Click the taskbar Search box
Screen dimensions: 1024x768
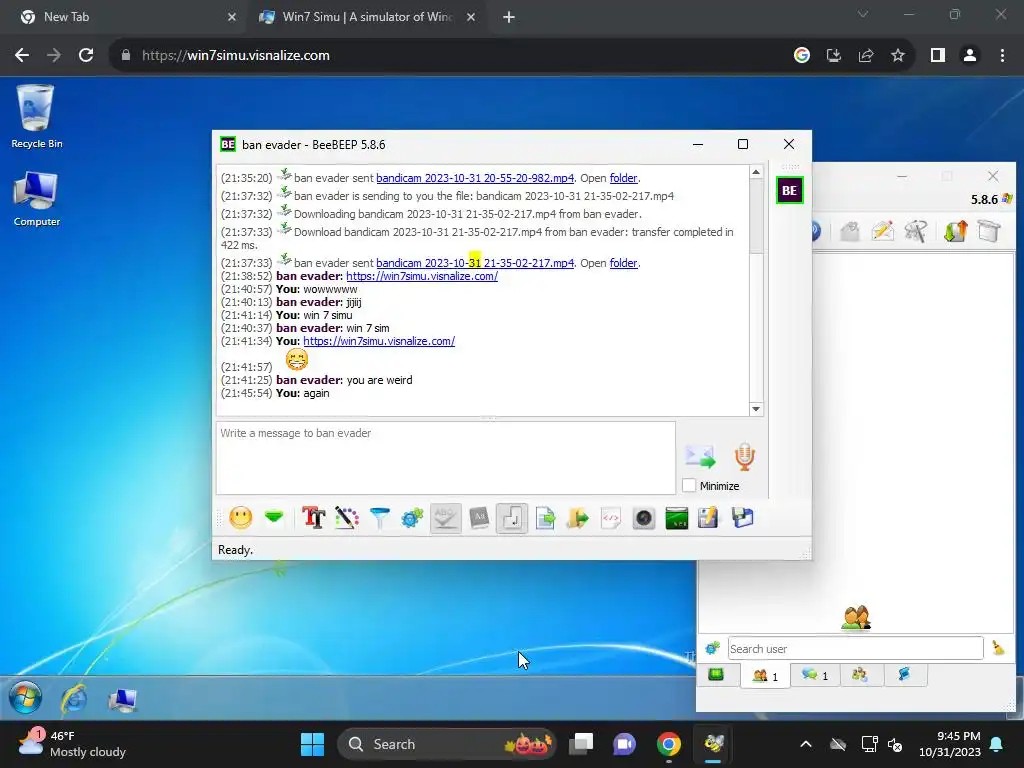(447, 744)
